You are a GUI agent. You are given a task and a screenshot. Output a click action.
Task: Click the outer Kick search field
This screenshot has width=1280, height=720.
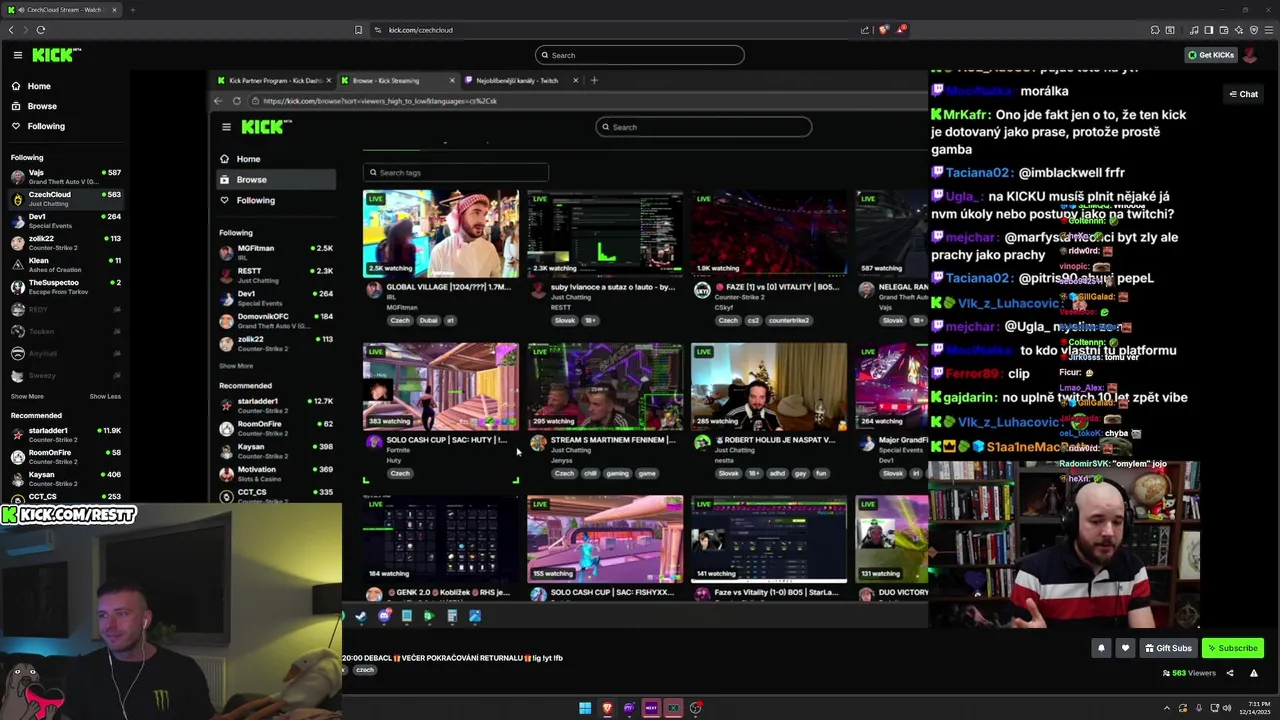640,55
